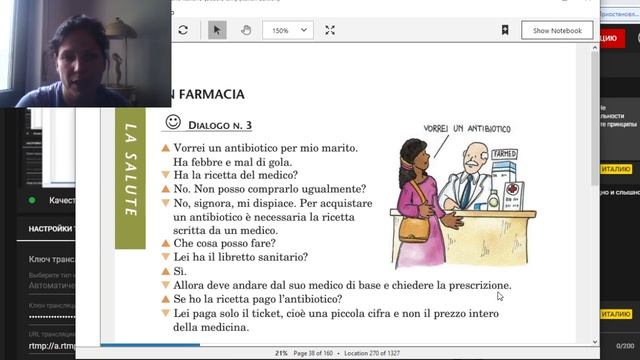The width and height of the screenshot is (640, 360).
Task: Click 'Page 38 of 160' in status bar
Action: (x=313, y=353)
